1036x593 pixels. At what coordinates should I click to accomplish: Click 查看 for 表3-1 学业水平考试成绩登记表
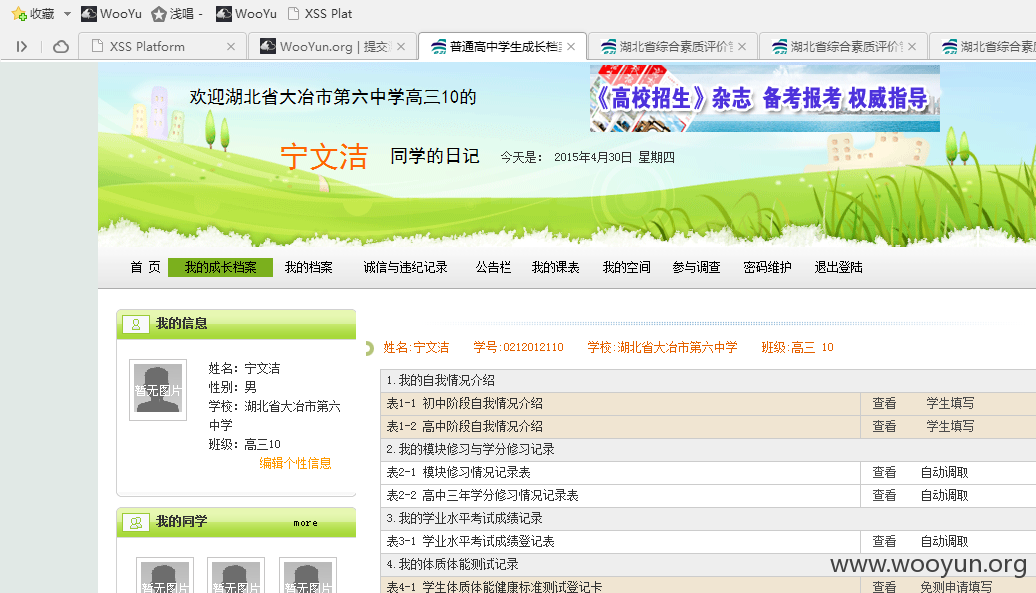tap(884, 541)
